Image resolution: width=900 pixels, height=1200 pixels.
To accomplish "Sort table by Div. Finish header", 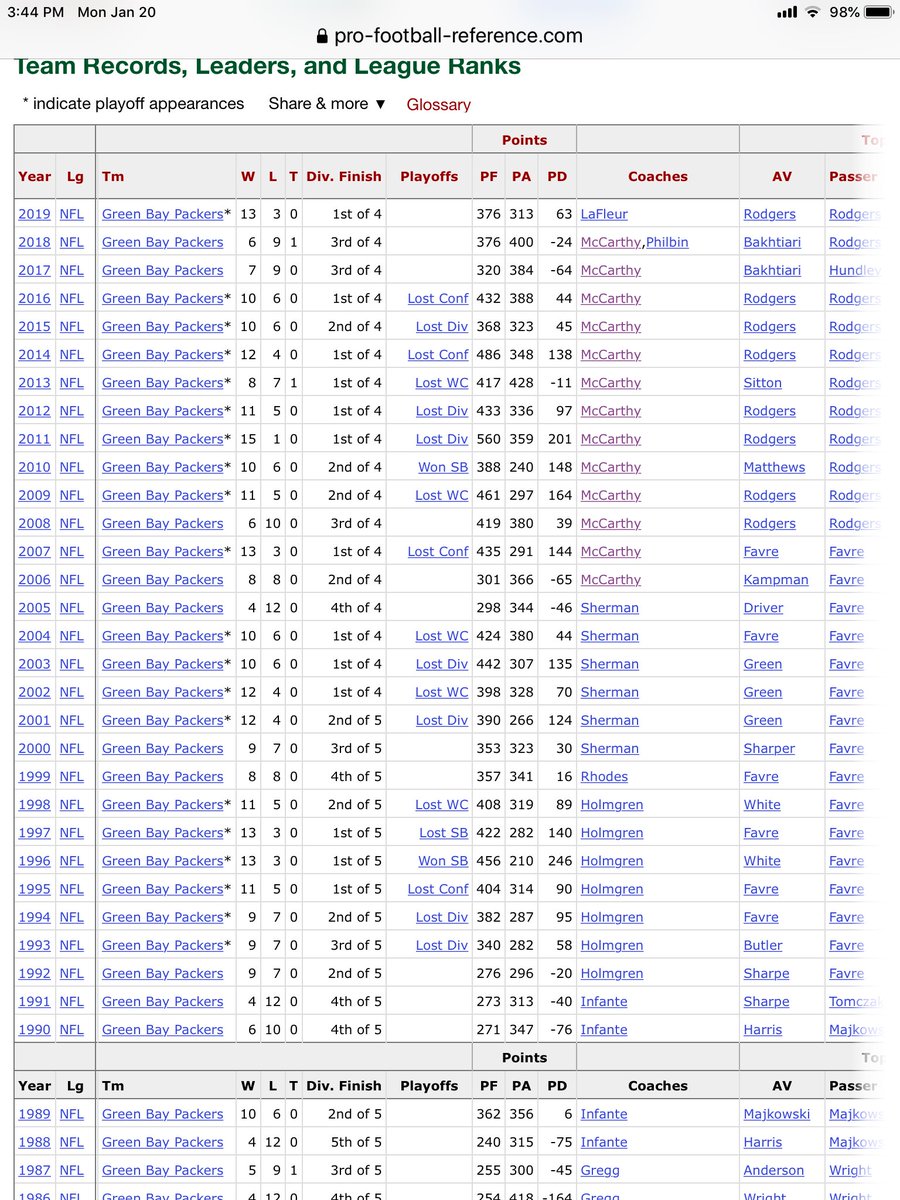I will click(x=343, y=176).
